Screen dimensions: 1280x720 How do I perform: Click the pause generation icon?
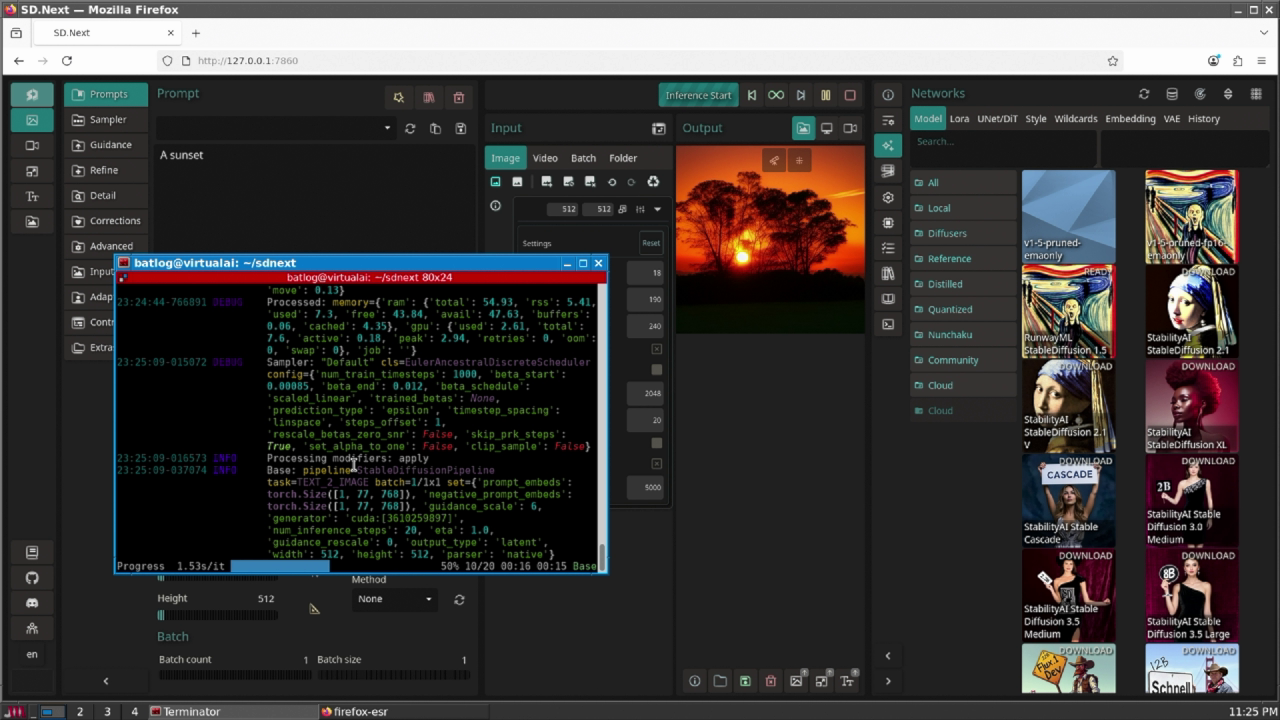[x=826, y=95]
